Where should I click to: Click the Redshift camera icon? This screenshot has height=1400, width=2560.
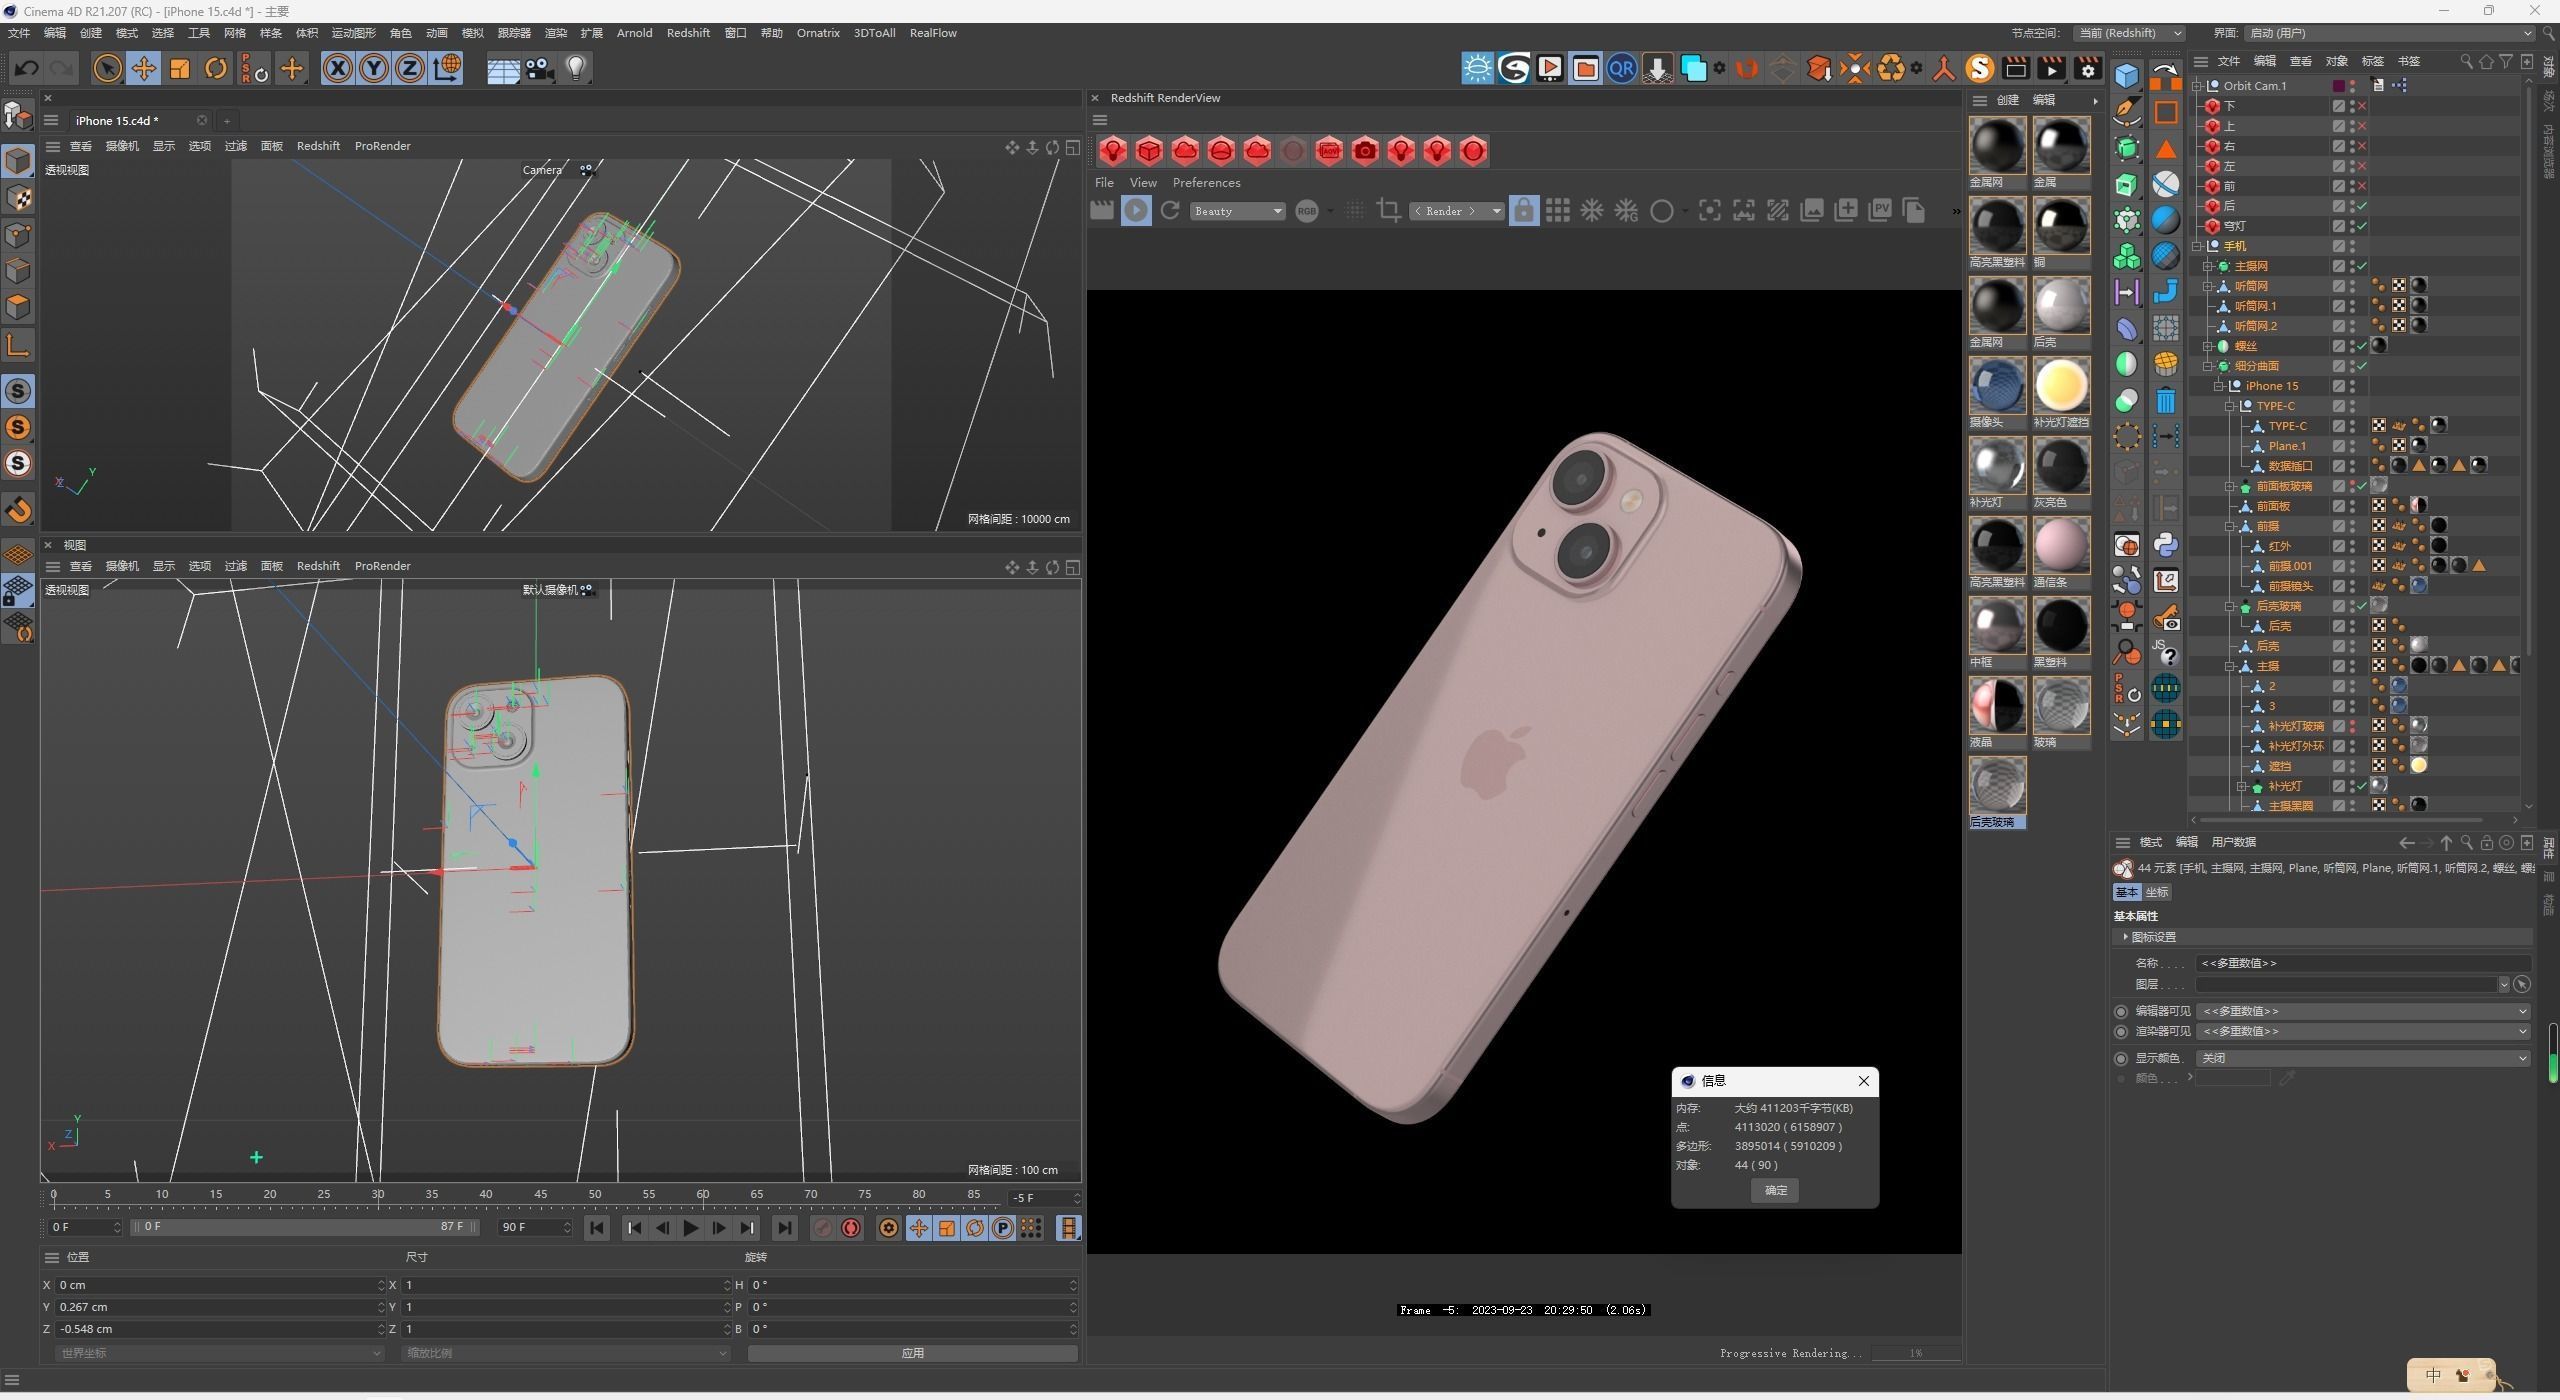pyautogui.click(x=1365, y=151)
